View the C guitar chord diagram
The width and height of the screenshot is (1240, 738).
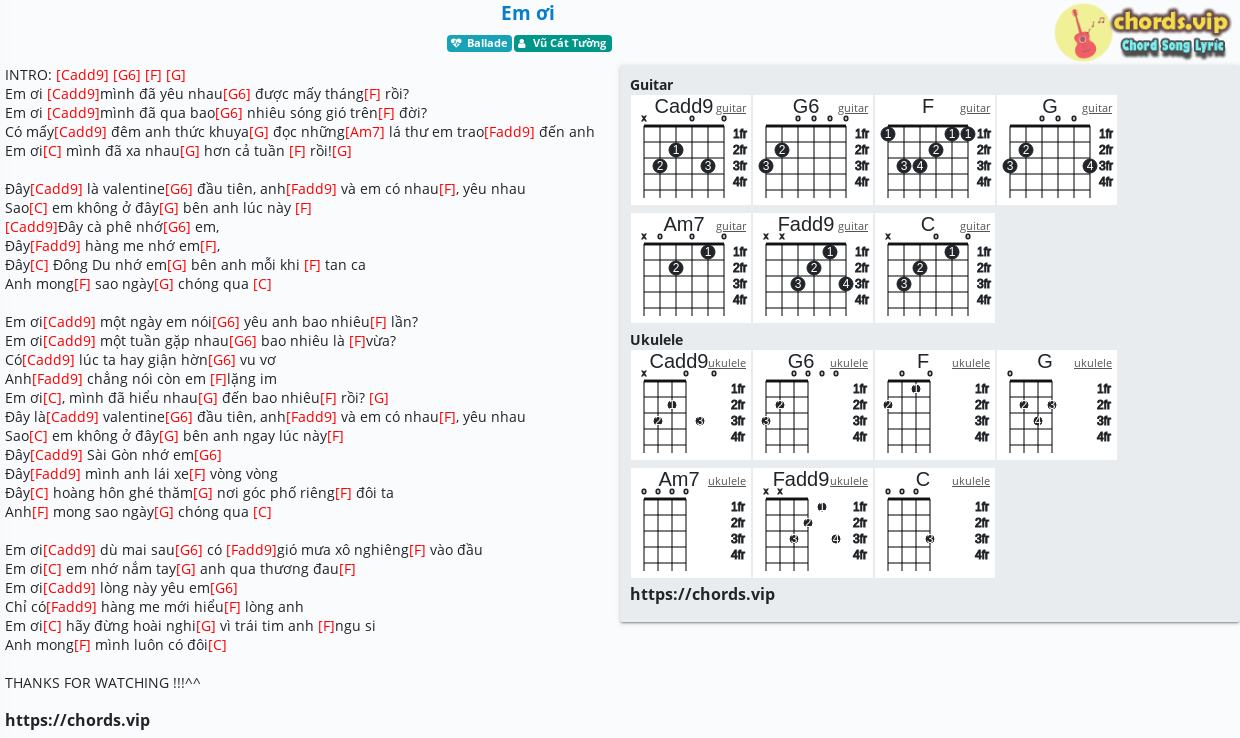tap(935, 268)
